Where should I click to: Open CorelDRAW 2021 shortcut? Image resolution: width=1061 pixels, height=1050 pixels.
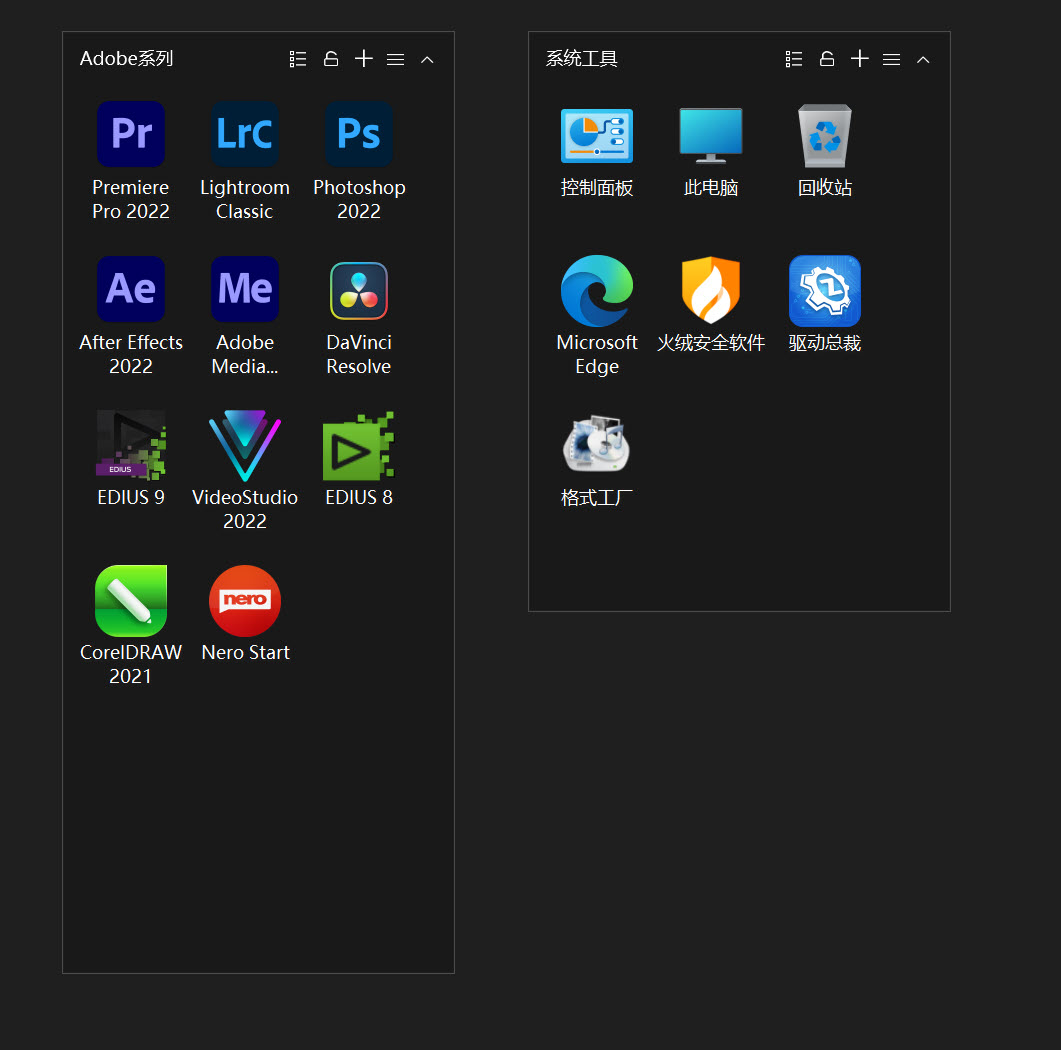point(131,600)
